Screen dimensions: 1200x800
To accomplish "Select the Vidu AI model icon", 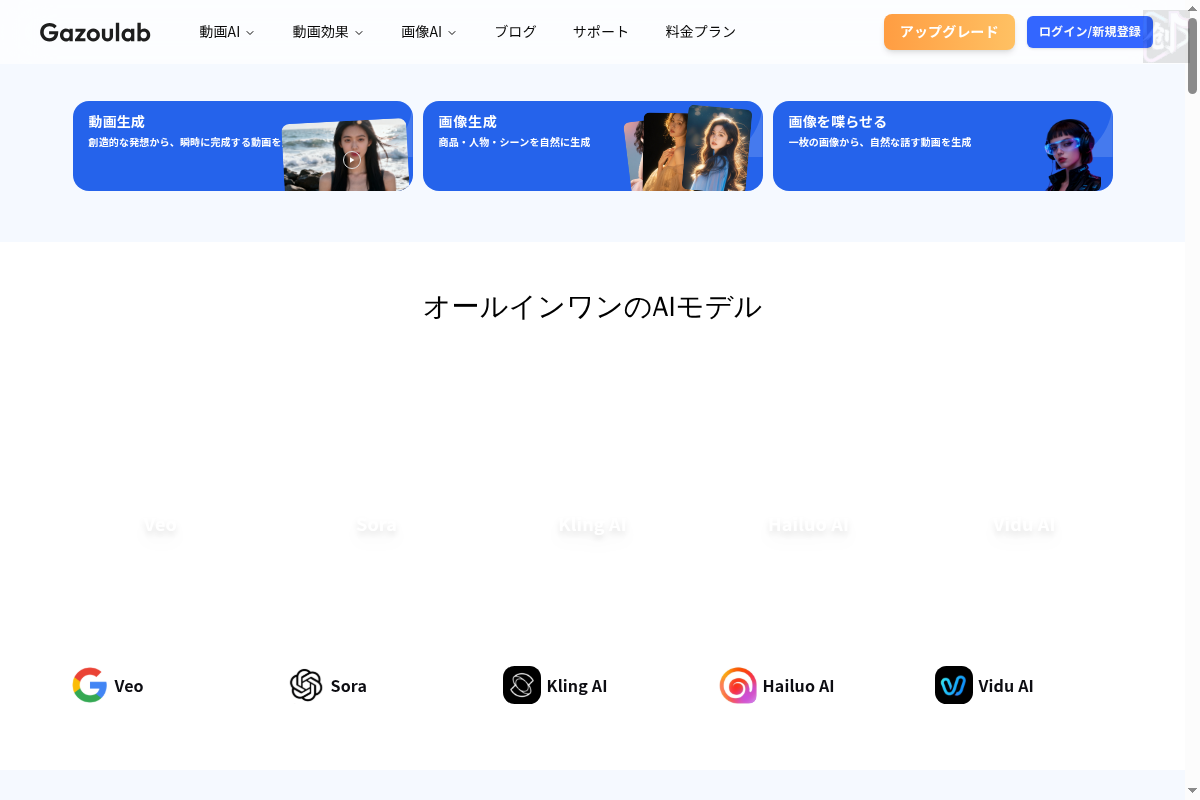I will [x=953, y=685].
